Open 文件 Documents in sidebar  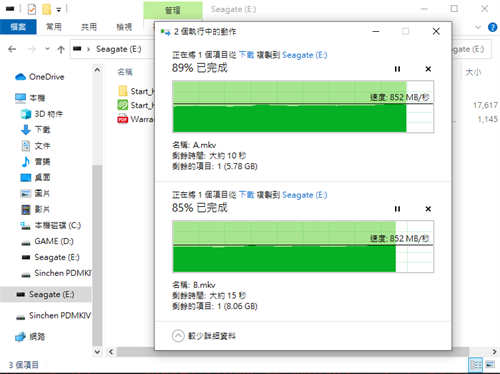click(x=35, y=146)
